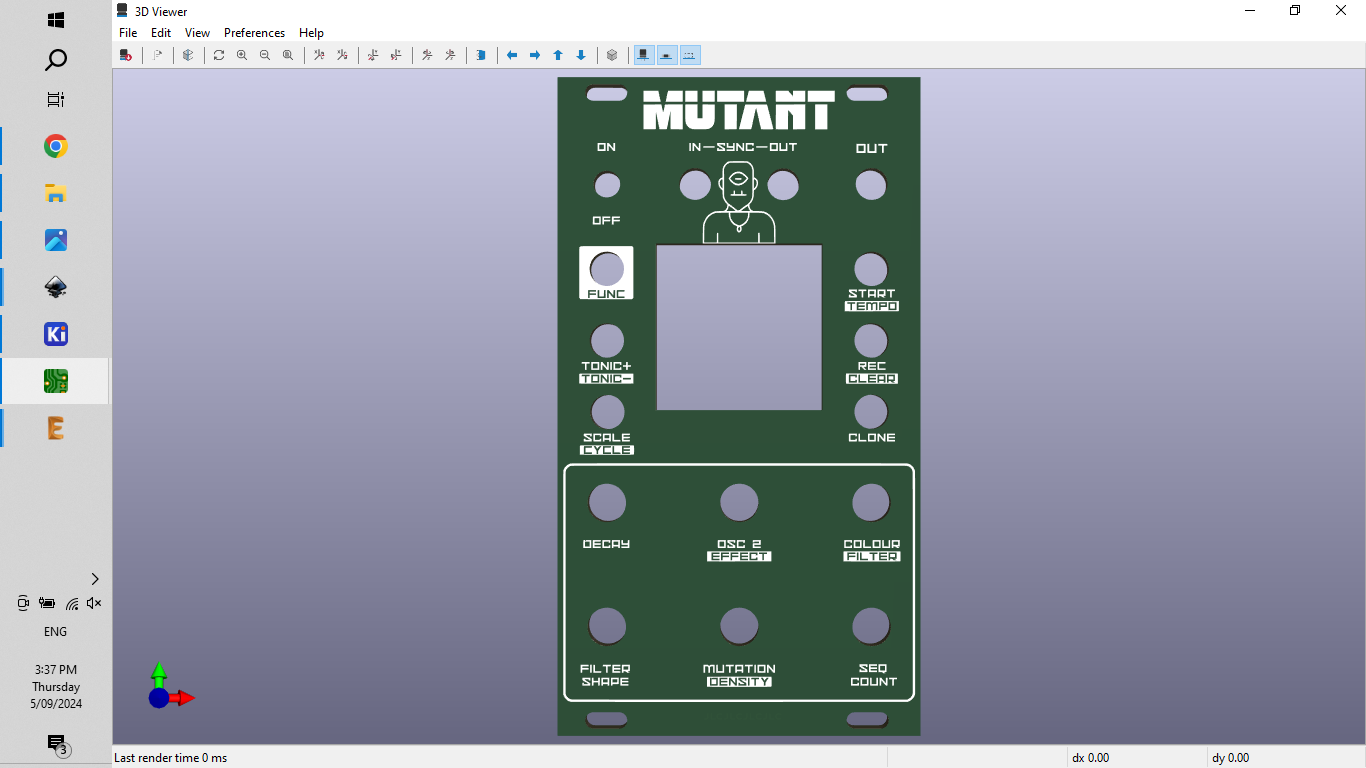The height and width of the screenshot is (768, 1366).
Task: Reload the board model in 3D Viewer
Action: tap(126, 55)
